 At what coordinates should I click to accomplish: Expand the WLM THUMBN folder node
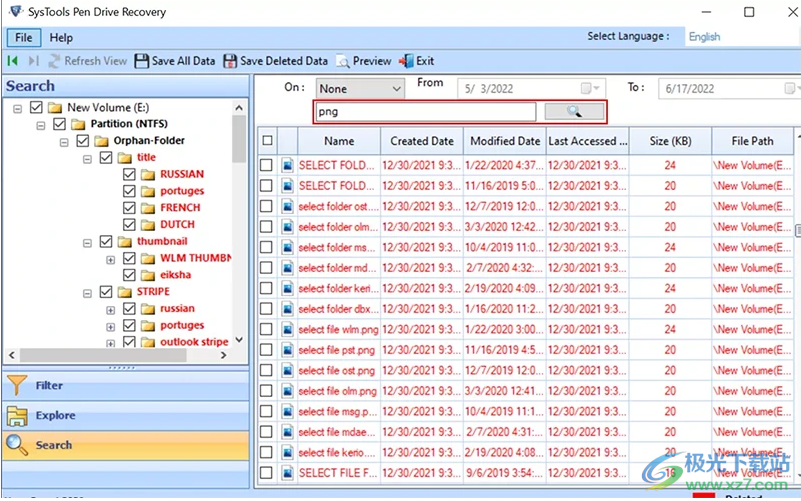111,259
